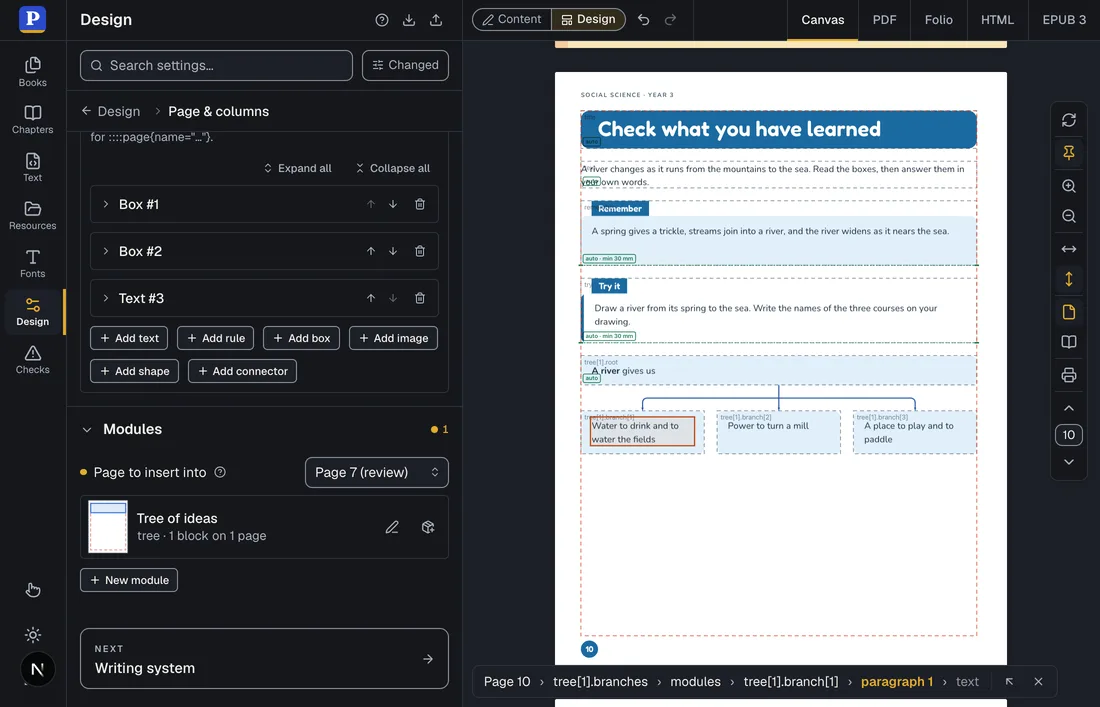This screenshot has width=1100, height=707.
Task: Click the refresh icon in canvas toolbar
Action: [1068, 120]
